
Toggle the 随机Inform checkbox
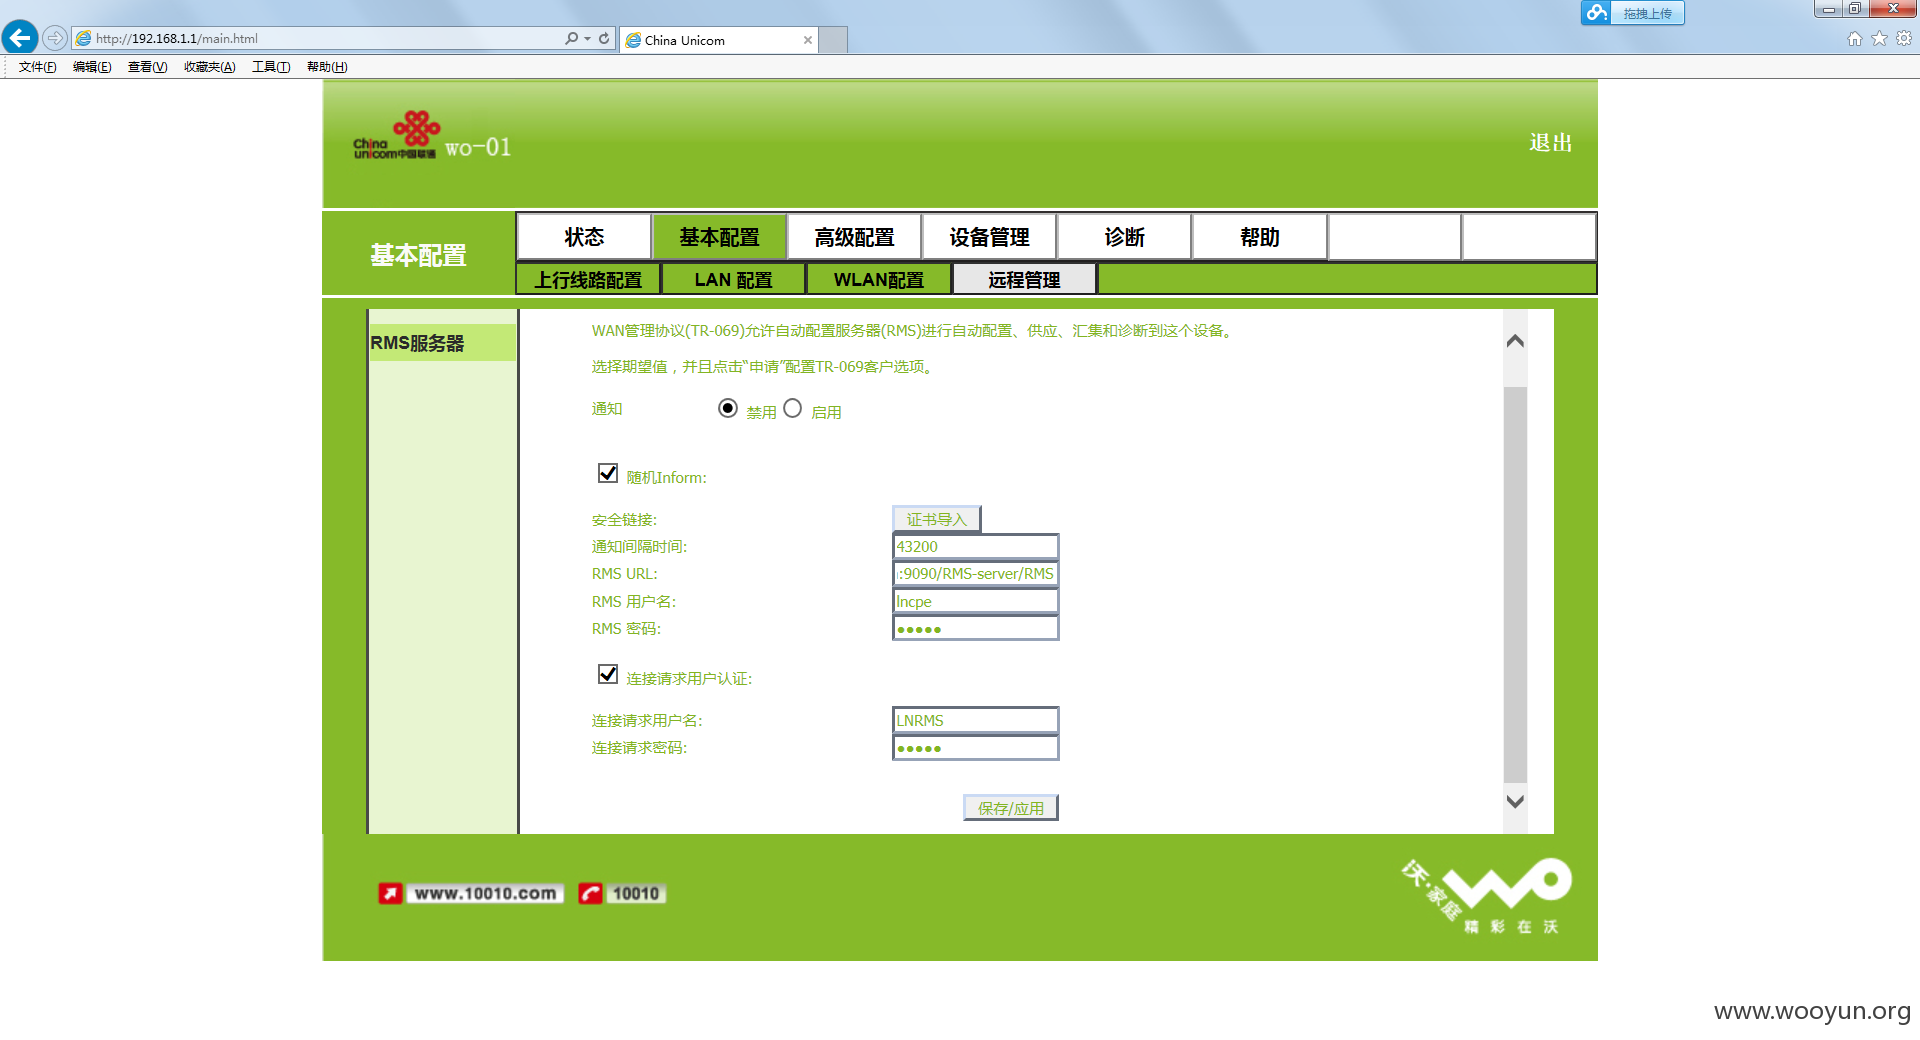[x=608, y=473]
